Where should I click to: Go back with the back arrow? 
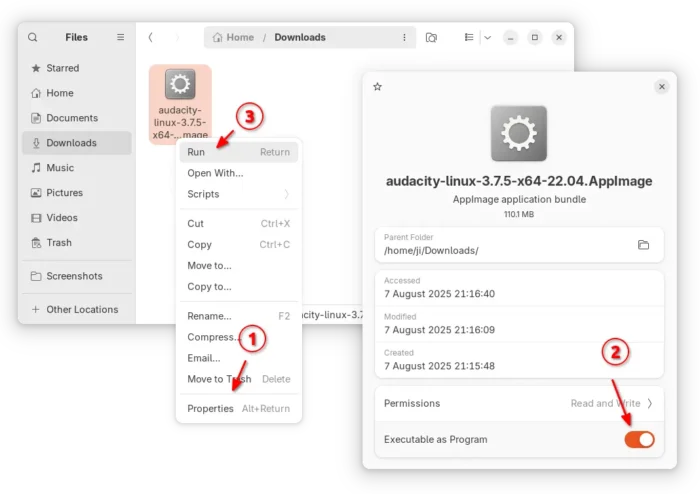click(151, 37)
